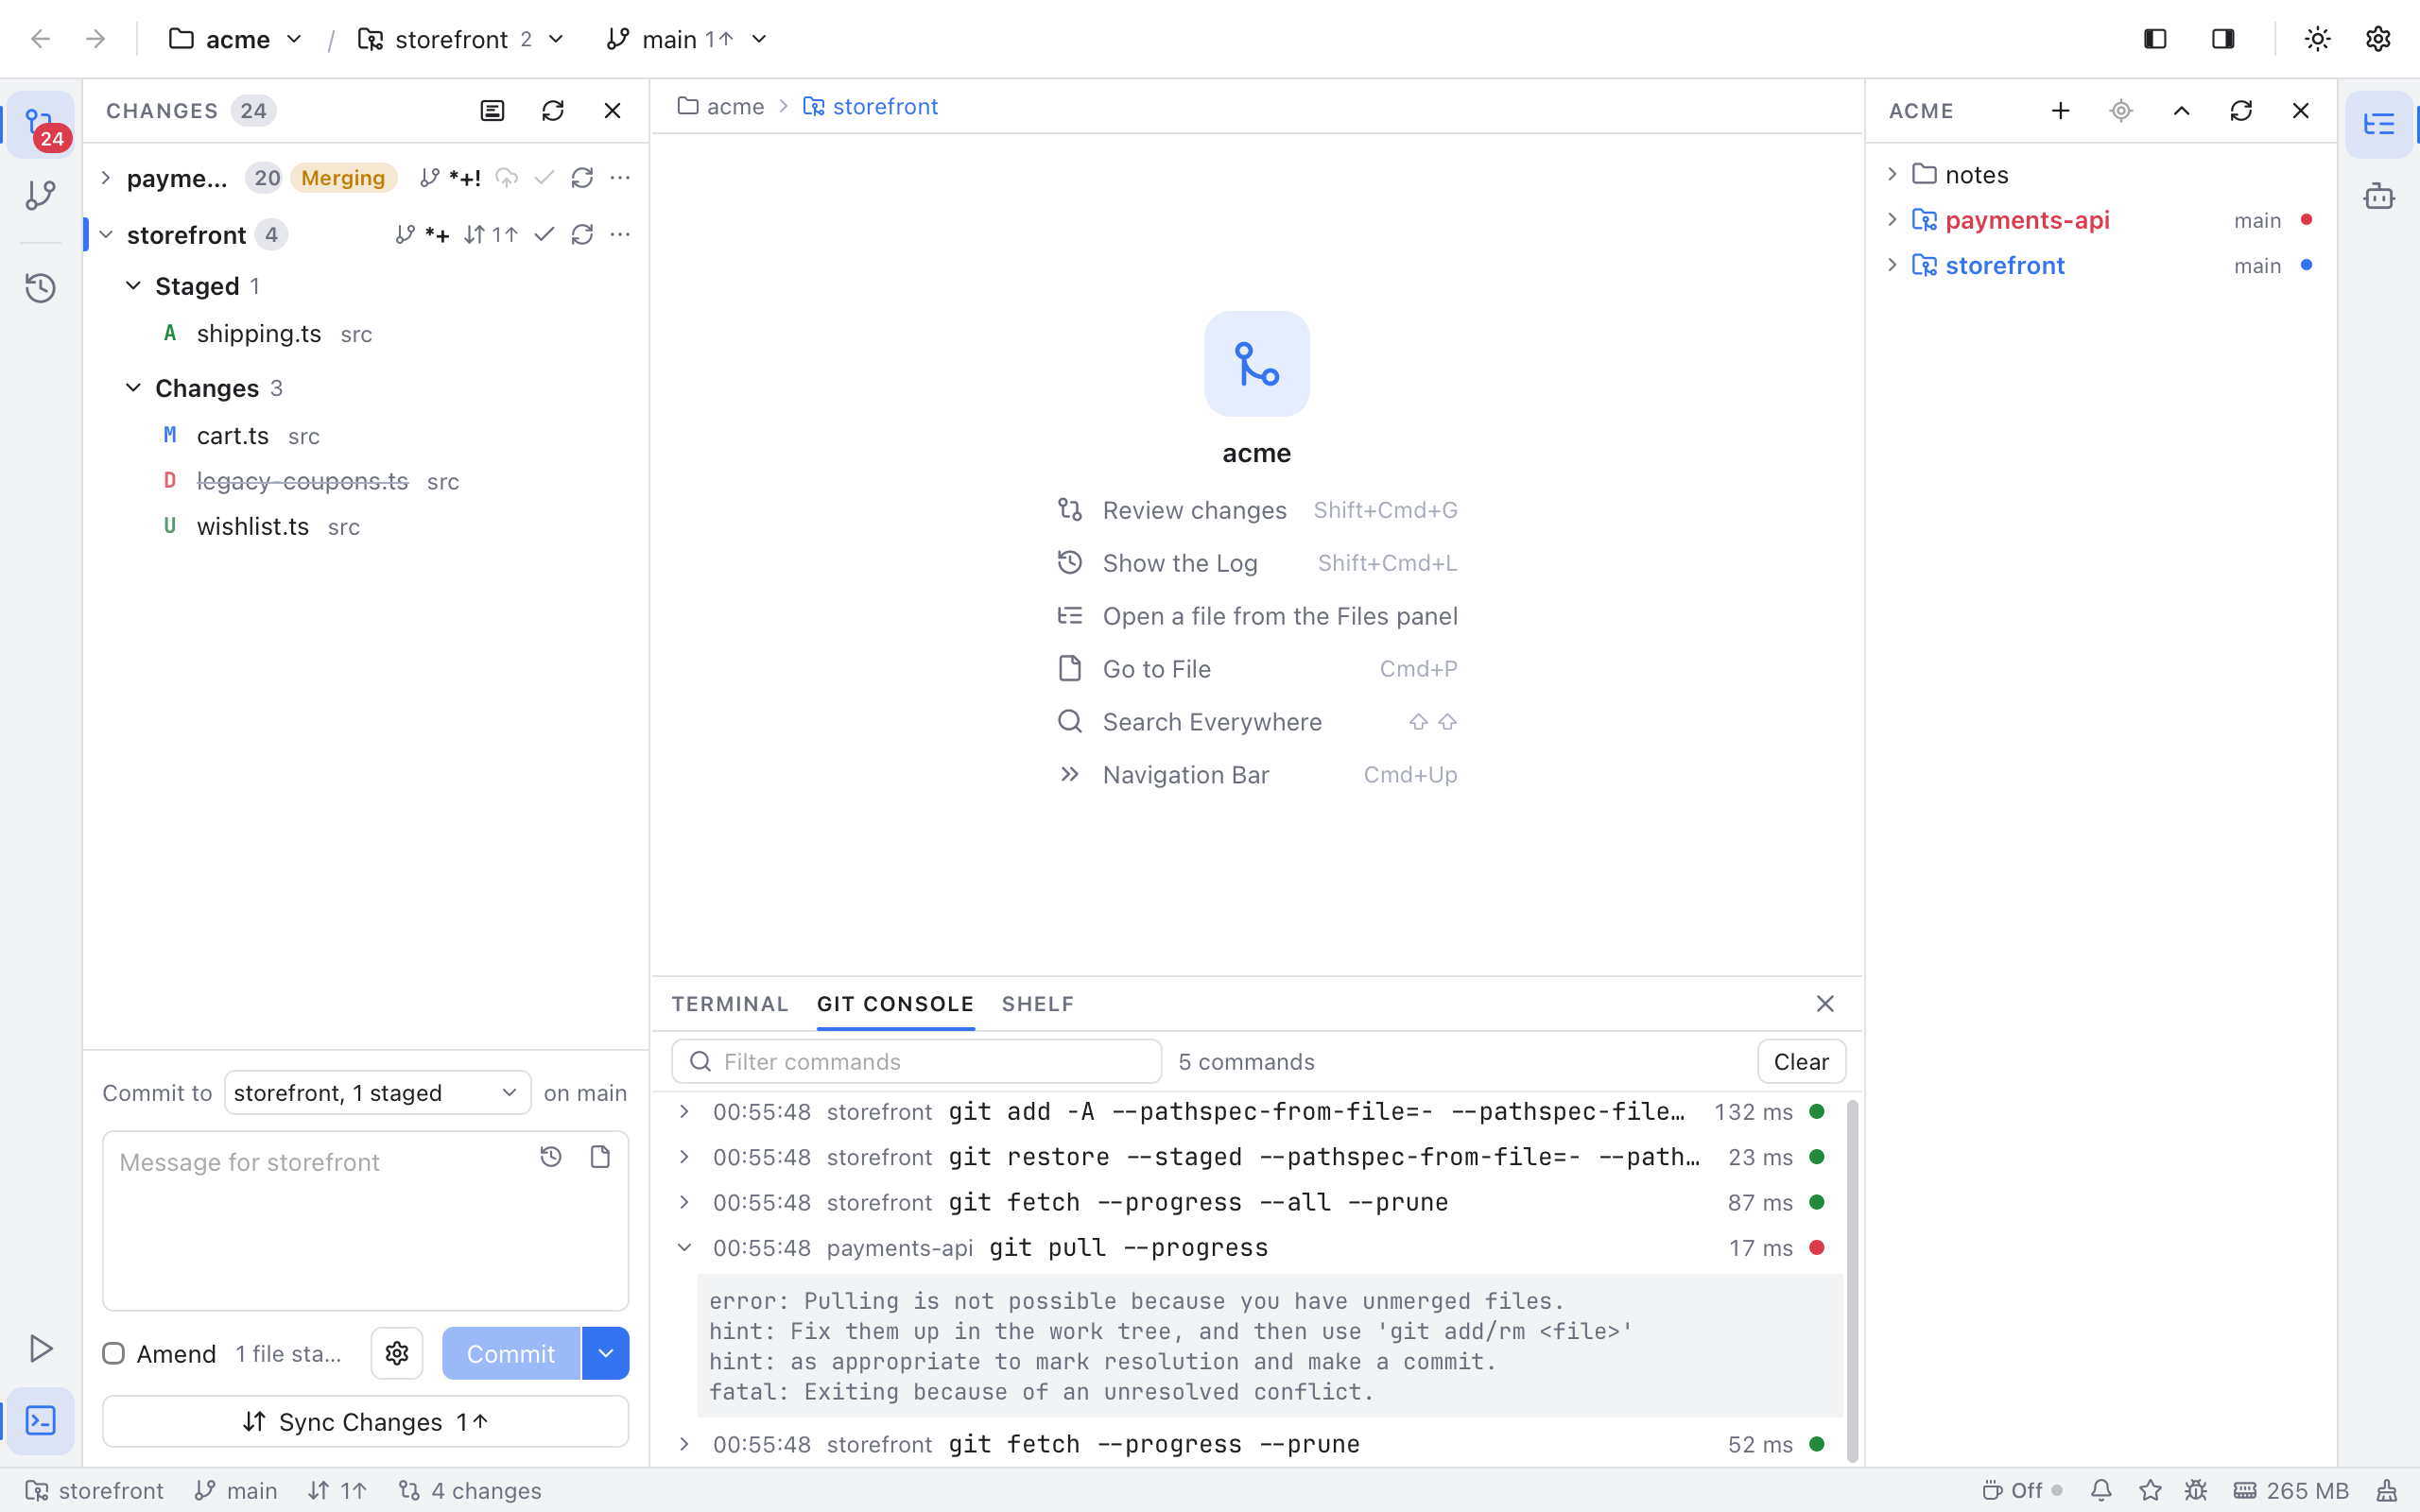
Task: Click the Clear button in Git console
Action: [1802, 1062]
